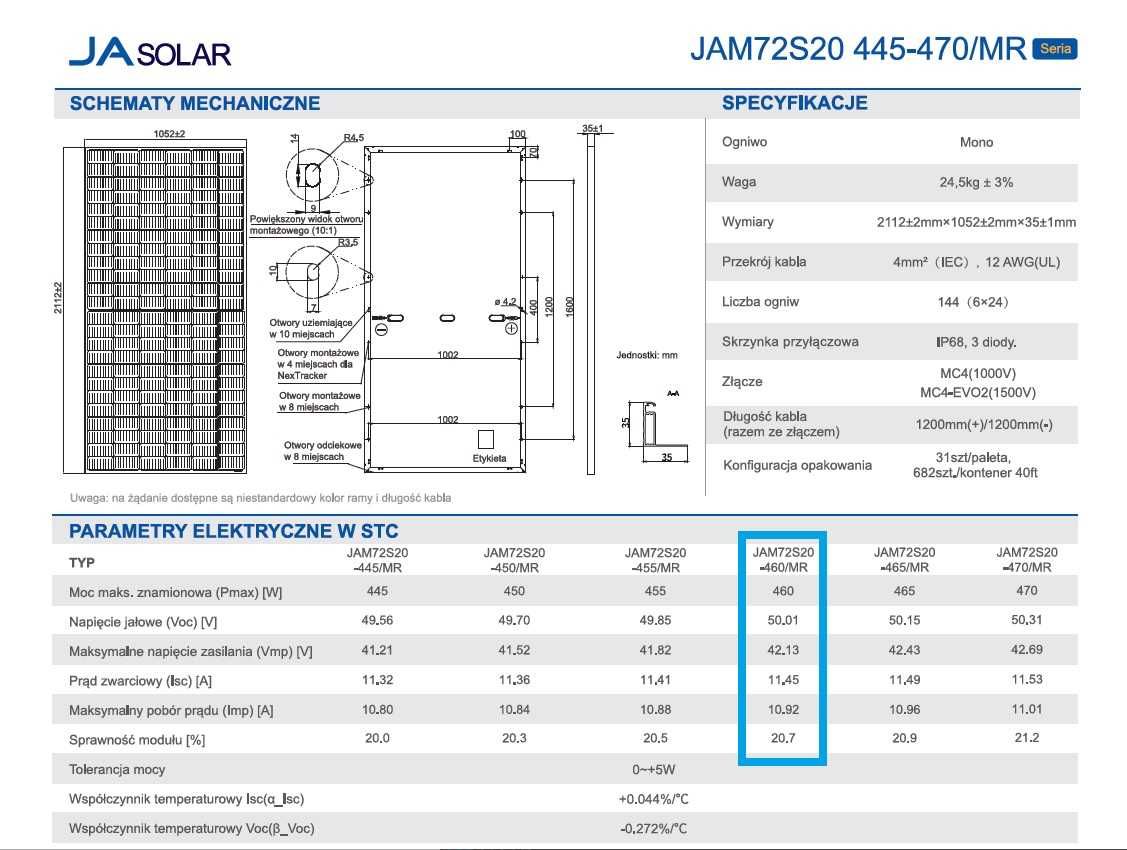Viewport: 1127px width, 850px height.
Task: Click the "1052±2" width dimension label
Action: tap(169, 134)
